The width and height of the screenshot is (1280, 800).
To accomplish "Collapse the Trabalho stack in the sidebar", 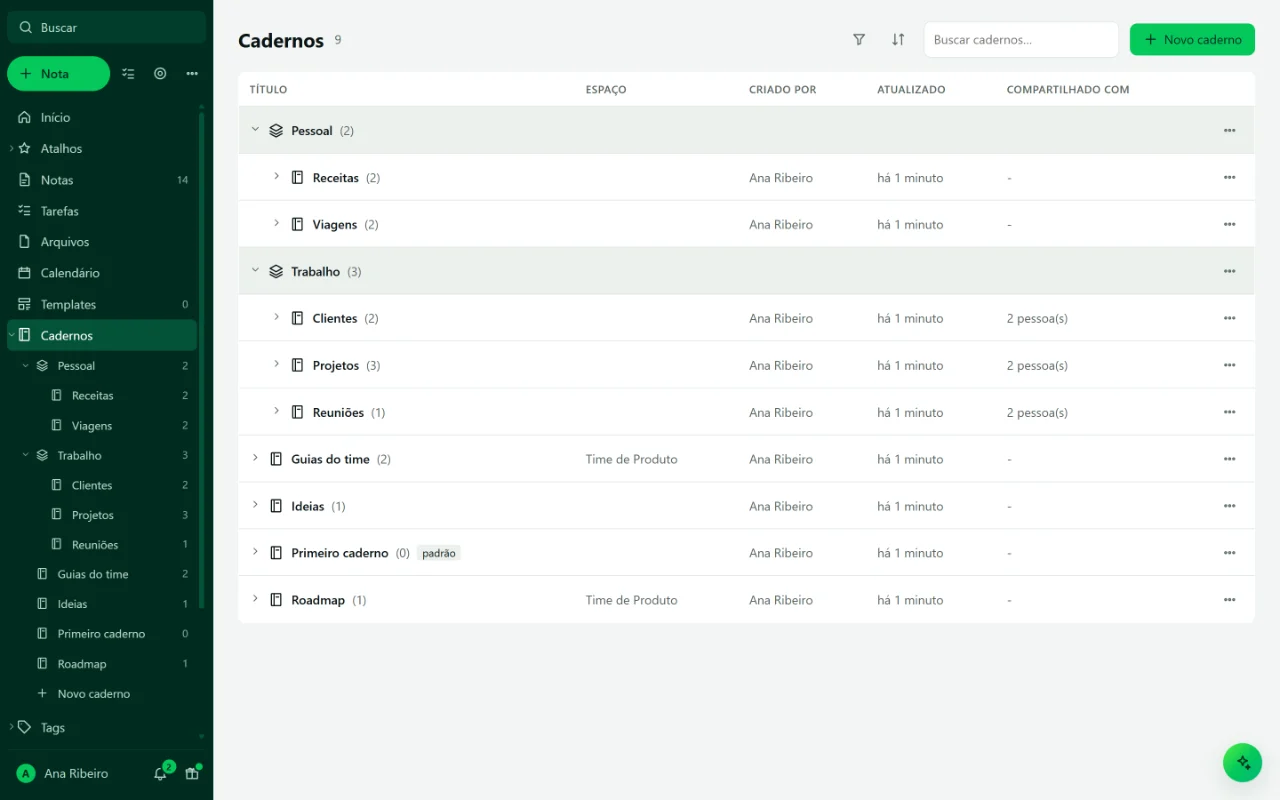I will tap(26, 455).
